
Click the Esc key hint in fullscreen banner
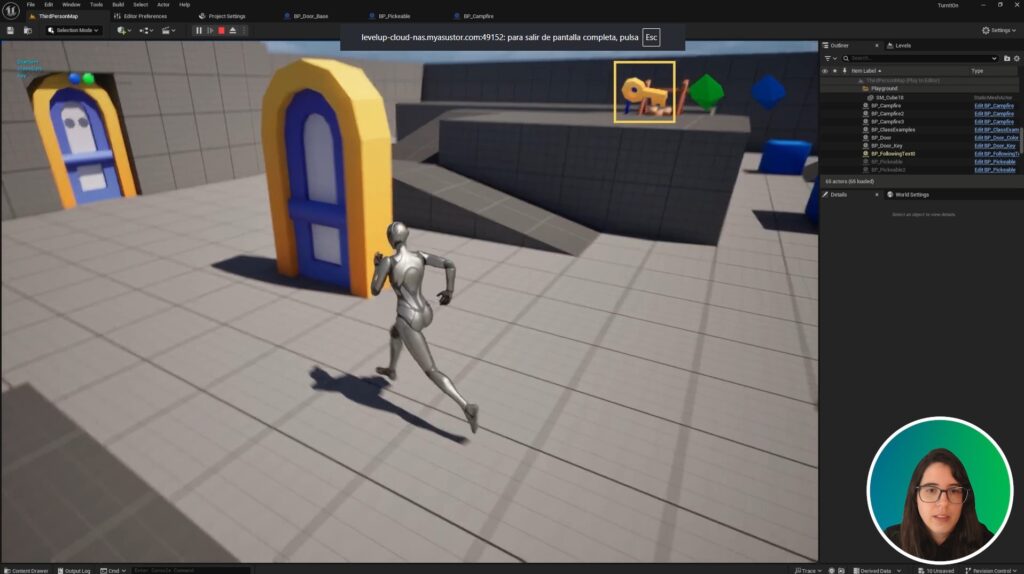coord(651,37)
